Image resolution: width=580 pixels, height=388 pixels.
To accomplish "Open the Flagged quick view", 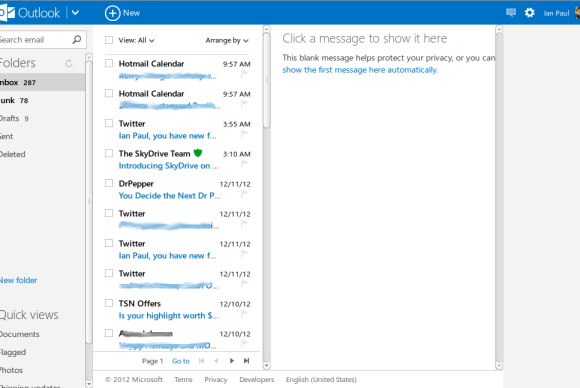I will [13, 352].
